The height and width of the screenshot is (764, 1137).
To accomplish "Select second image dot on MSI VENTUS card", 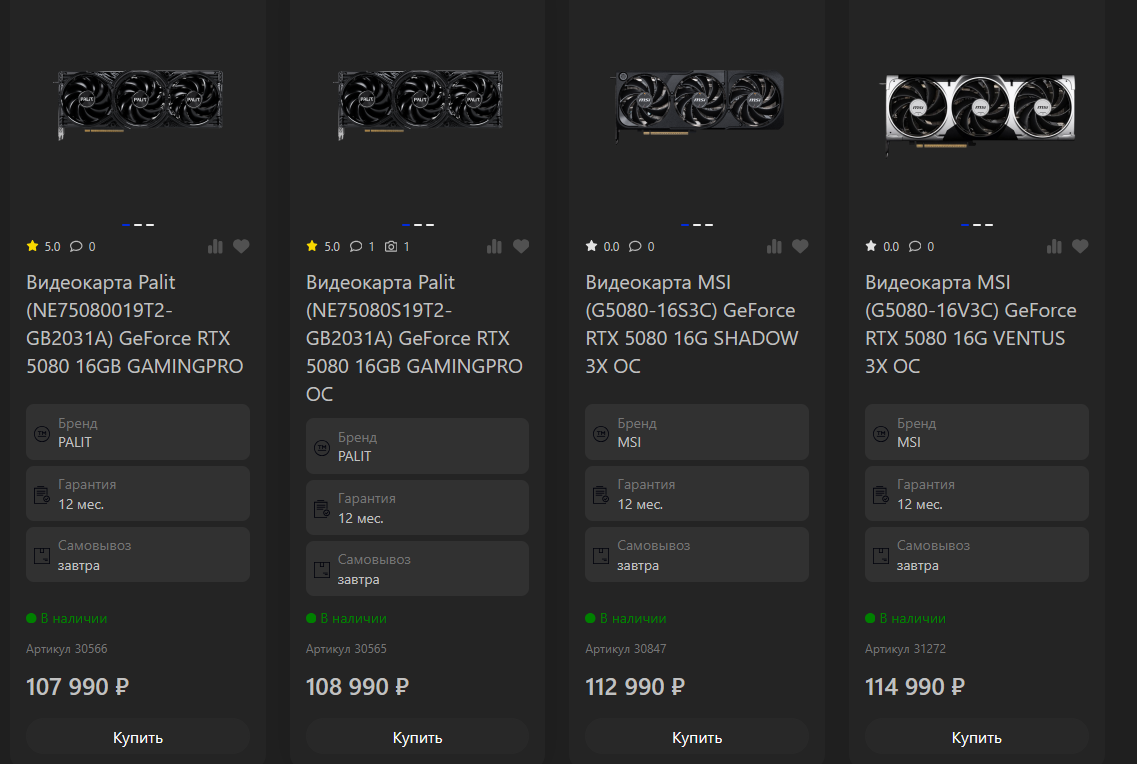I will coord(977,225).
